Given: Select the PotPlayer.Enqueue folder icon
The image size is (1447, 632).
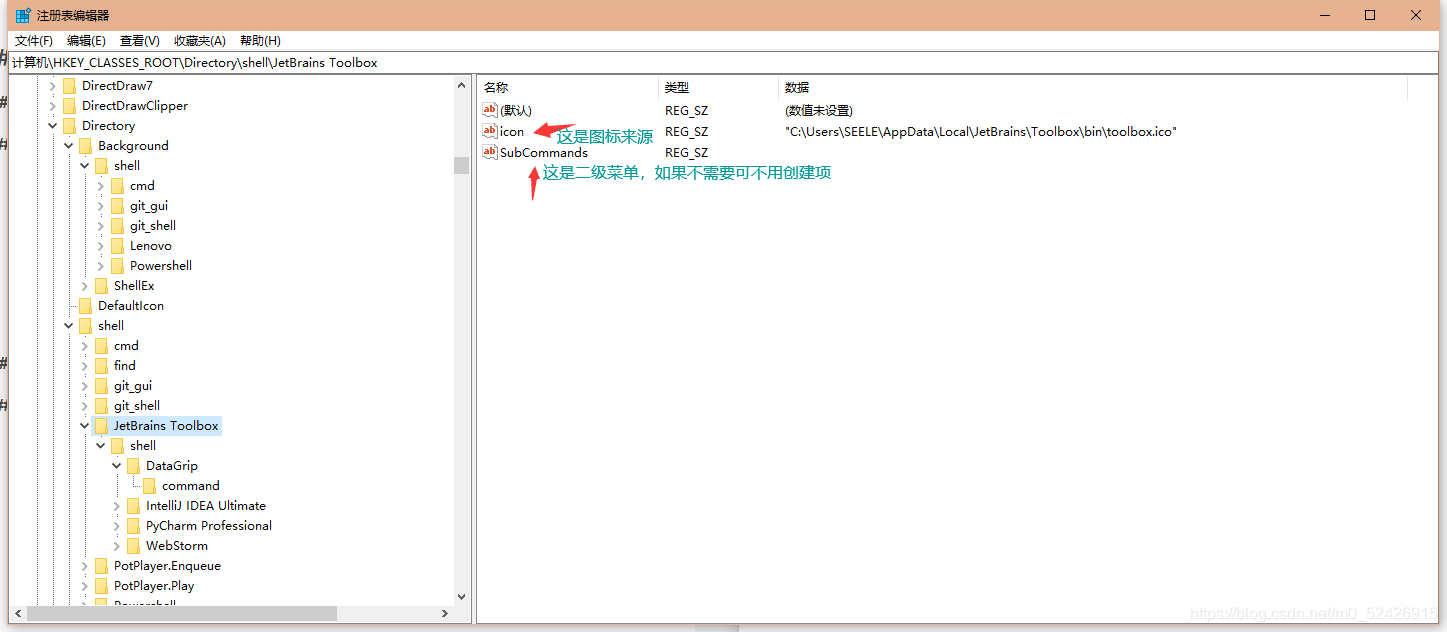Looking at the screenshot, I should tap(101, 566).
